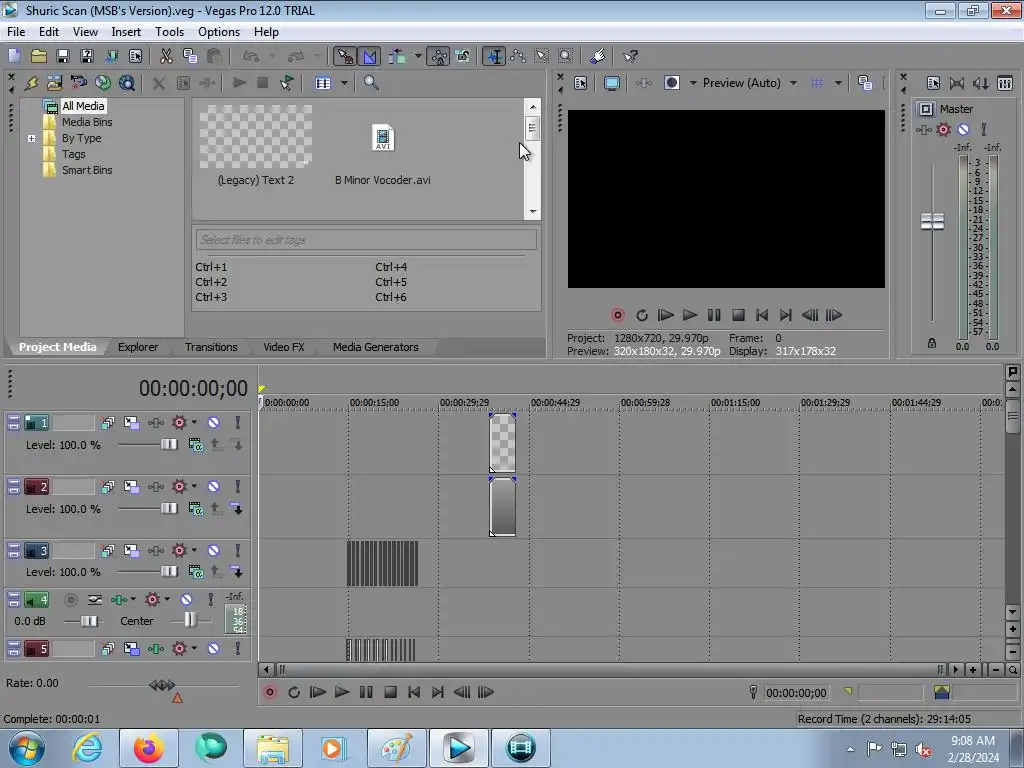Select the Zoom edit tool icon
This screenshot has height=768, width=1024.
566,56
